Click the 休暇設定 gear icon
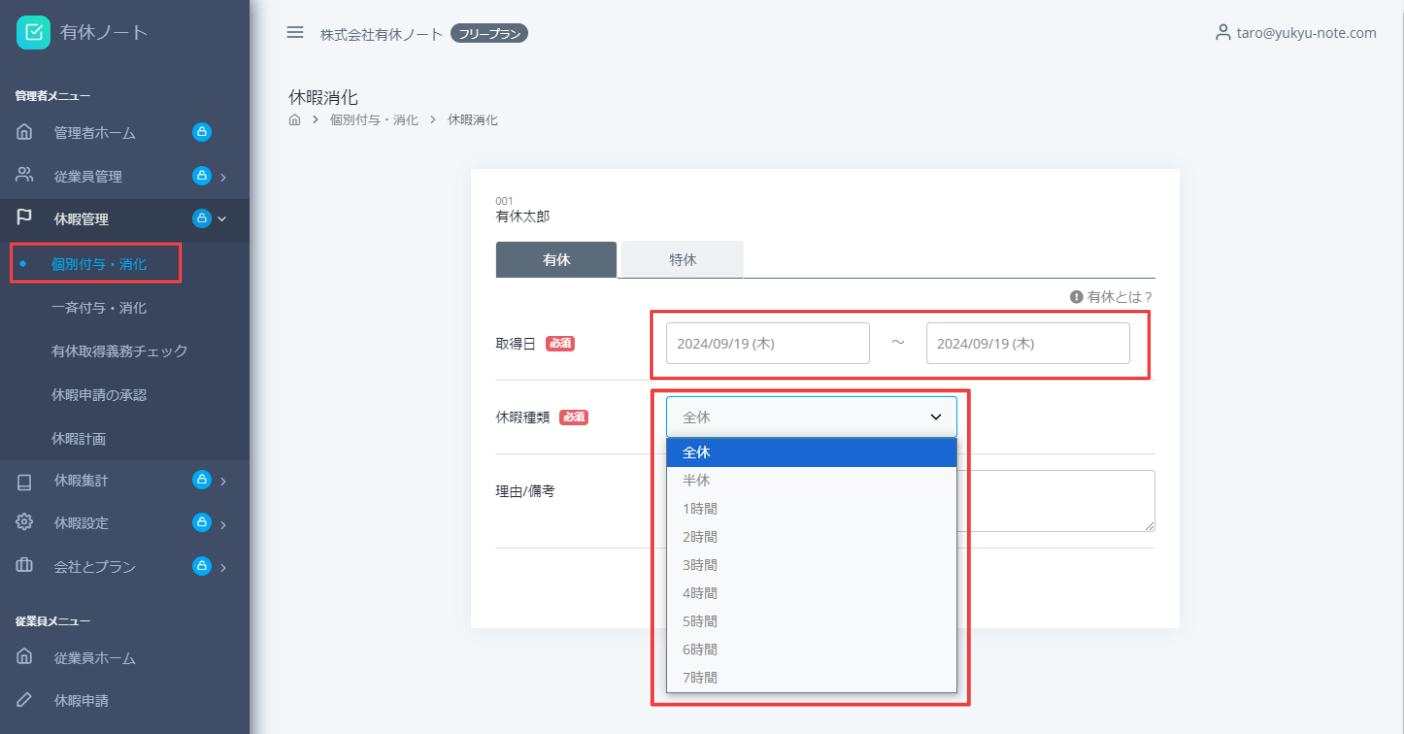Image resolution: width=1404 pixels, height=734 pixels. pos(25,523)
